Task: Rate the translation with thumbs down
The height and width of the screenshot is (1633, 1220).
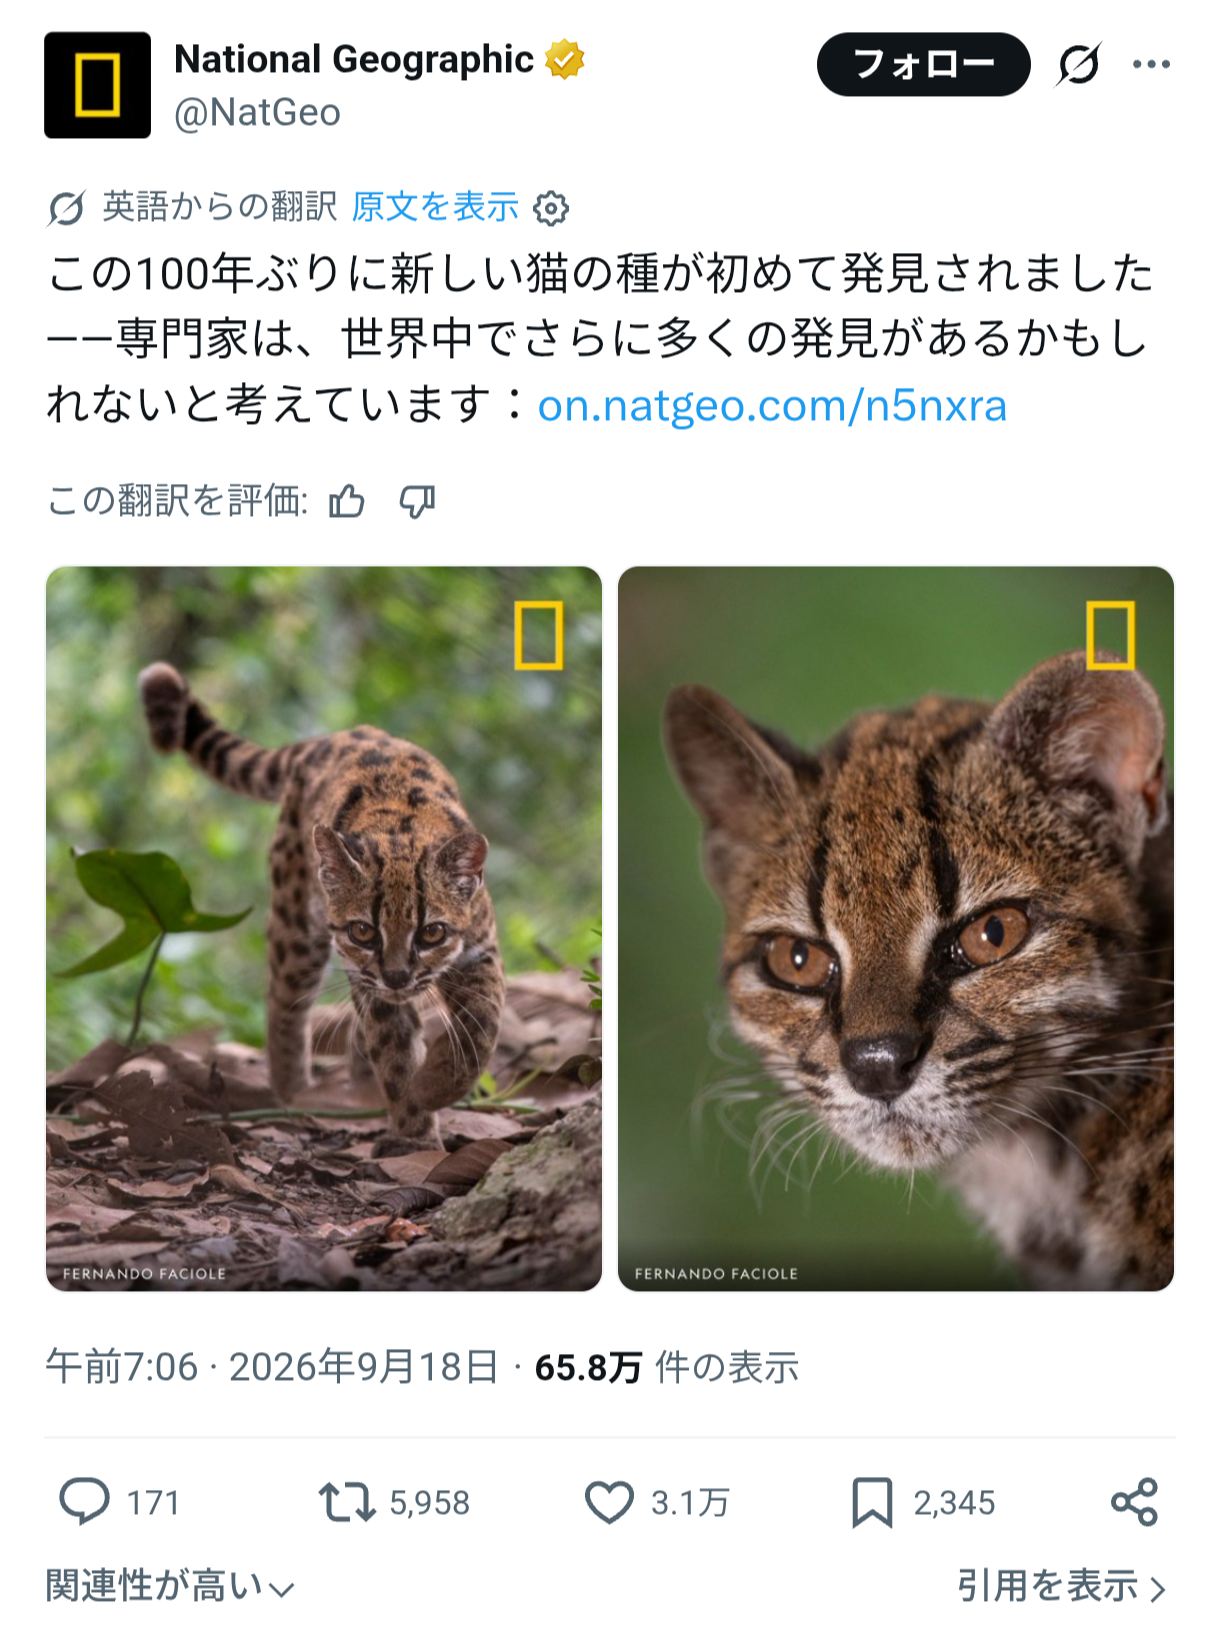Action: 417,501
